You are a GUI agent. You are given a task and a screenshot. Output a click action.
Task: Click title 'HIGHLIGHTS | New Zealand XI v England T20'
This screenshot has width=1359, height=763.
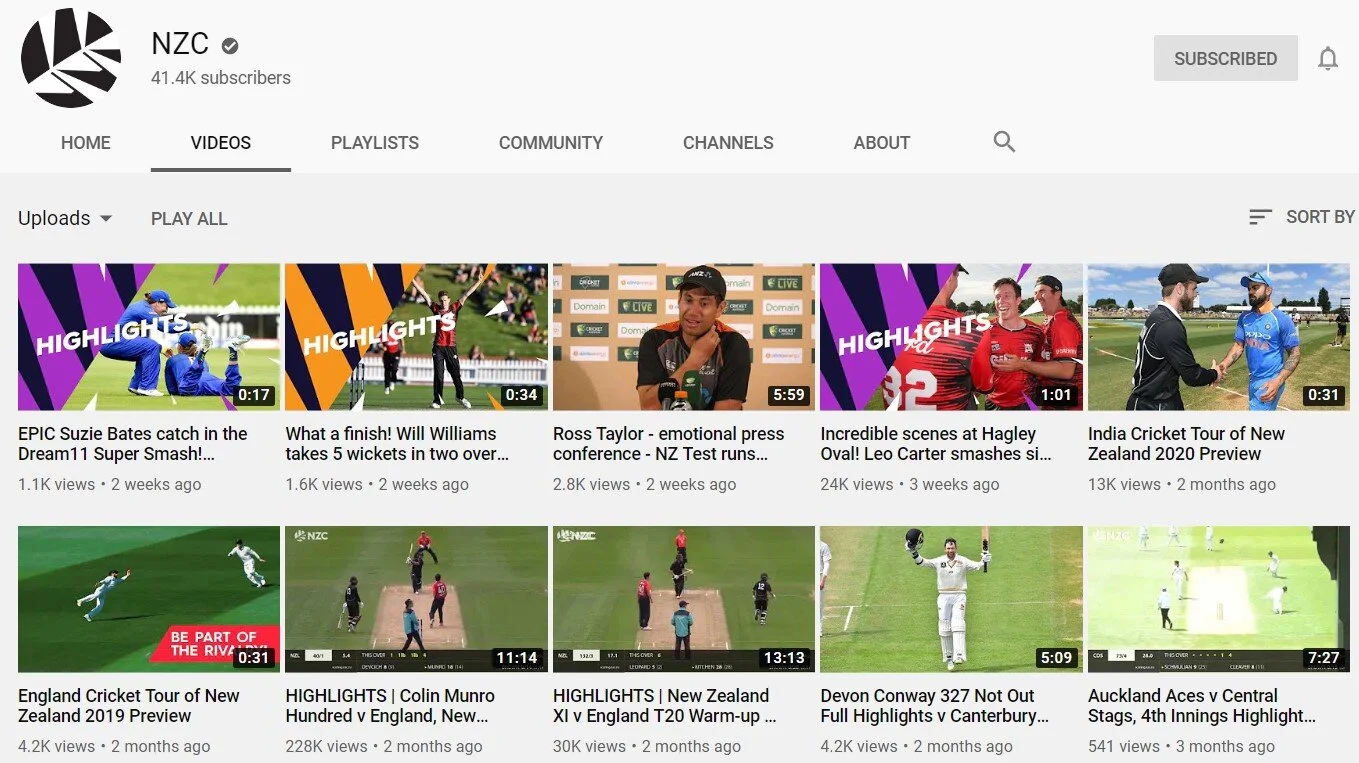[664, 705]
